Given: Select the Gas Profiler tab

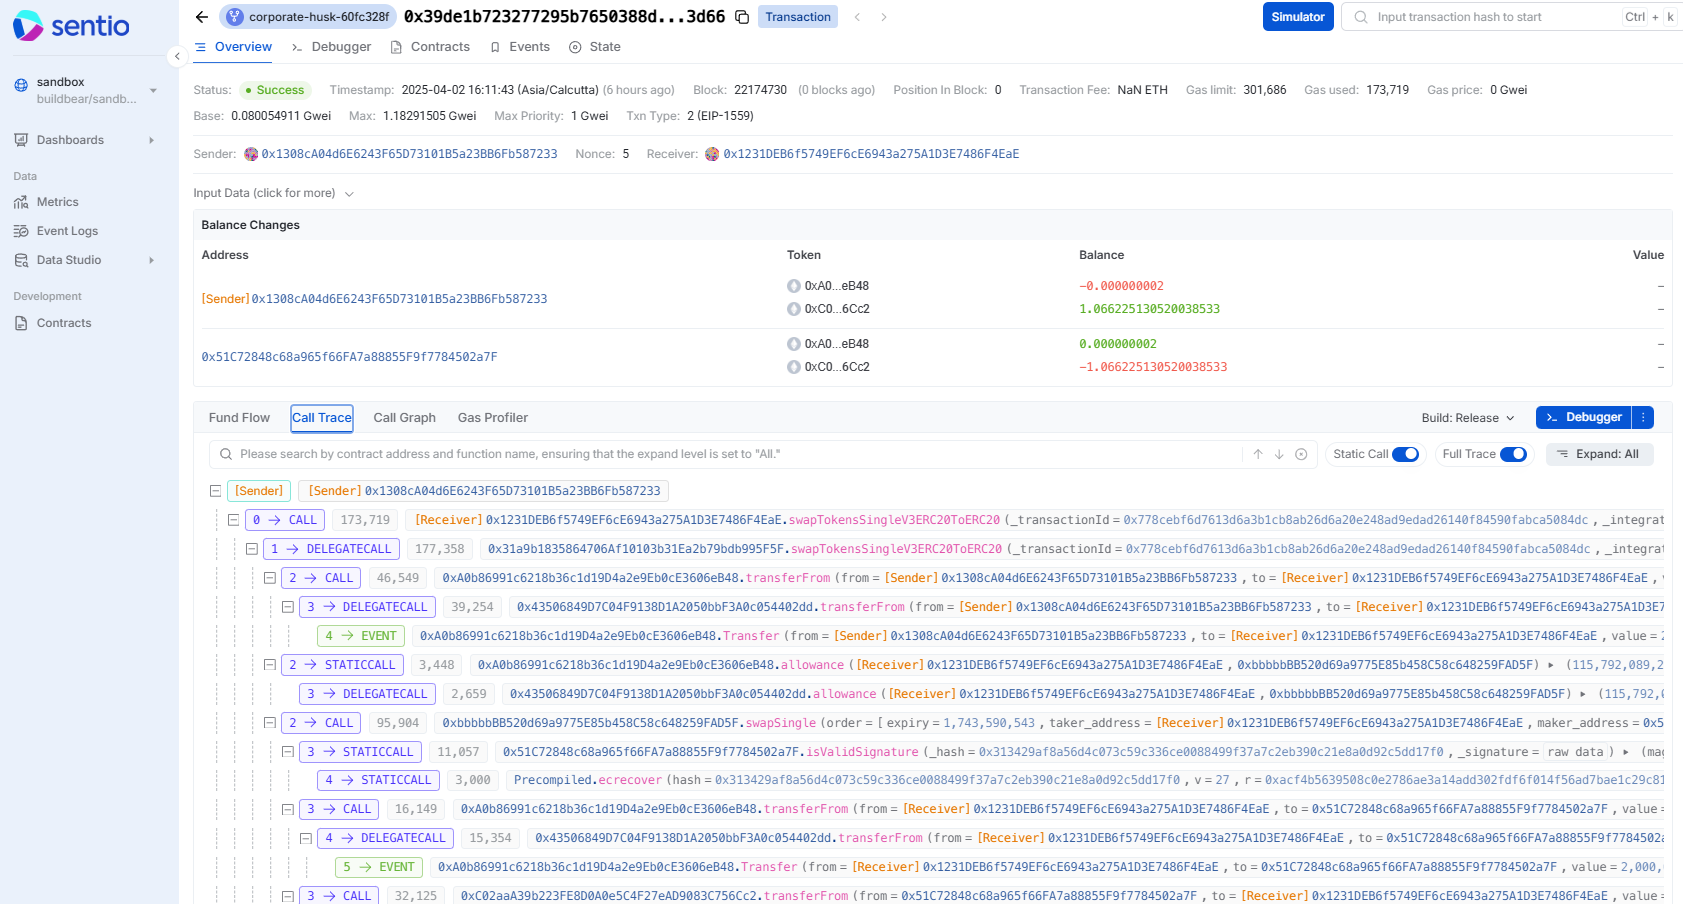Looking at the screenshot, I should 492,418.
